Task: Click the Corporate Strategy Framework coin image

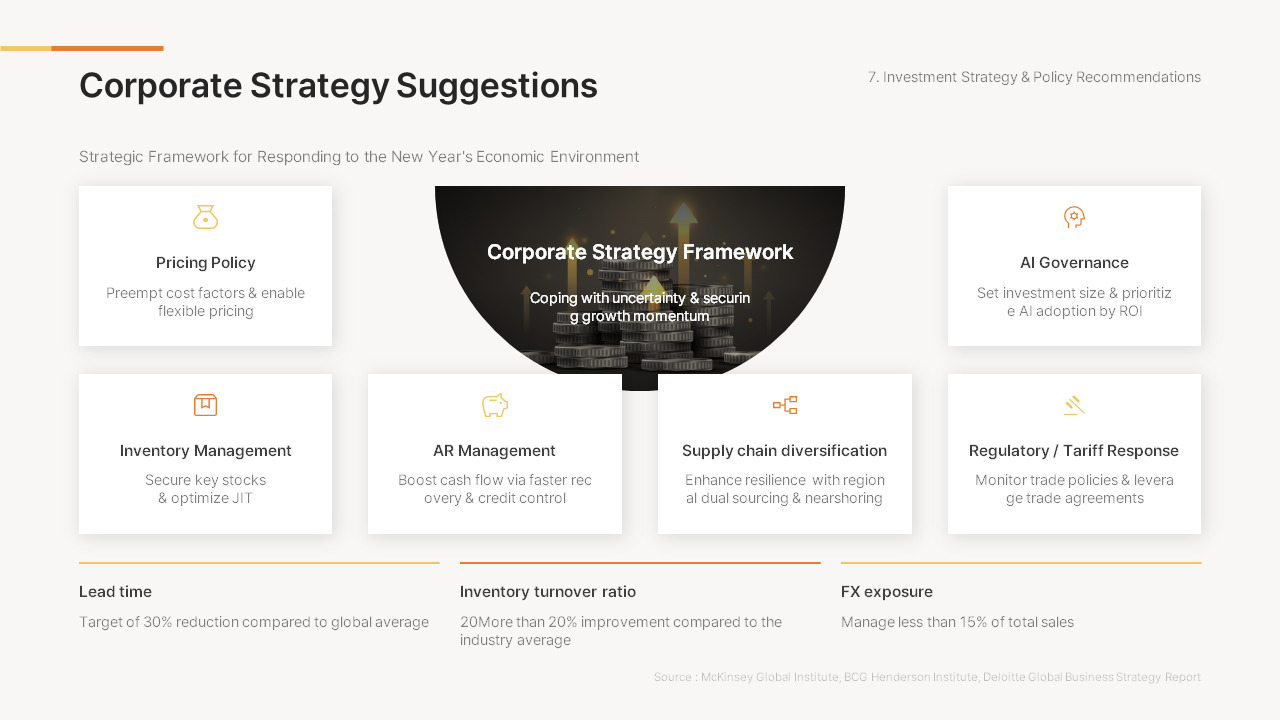Action: (x=640, y=288)
